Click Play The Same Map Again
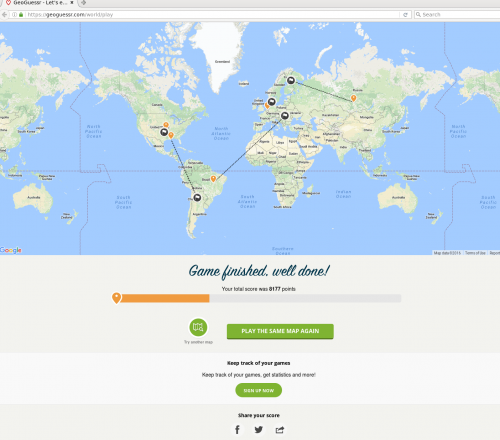The width and height of the screenshot is (500, 440). point(280,331)
